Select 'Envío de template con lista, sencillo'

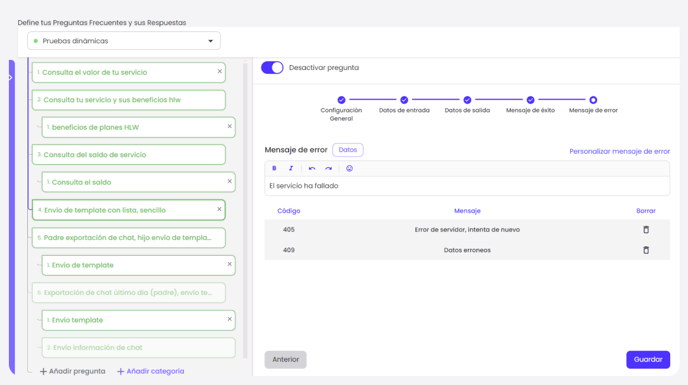pos(129,210)
